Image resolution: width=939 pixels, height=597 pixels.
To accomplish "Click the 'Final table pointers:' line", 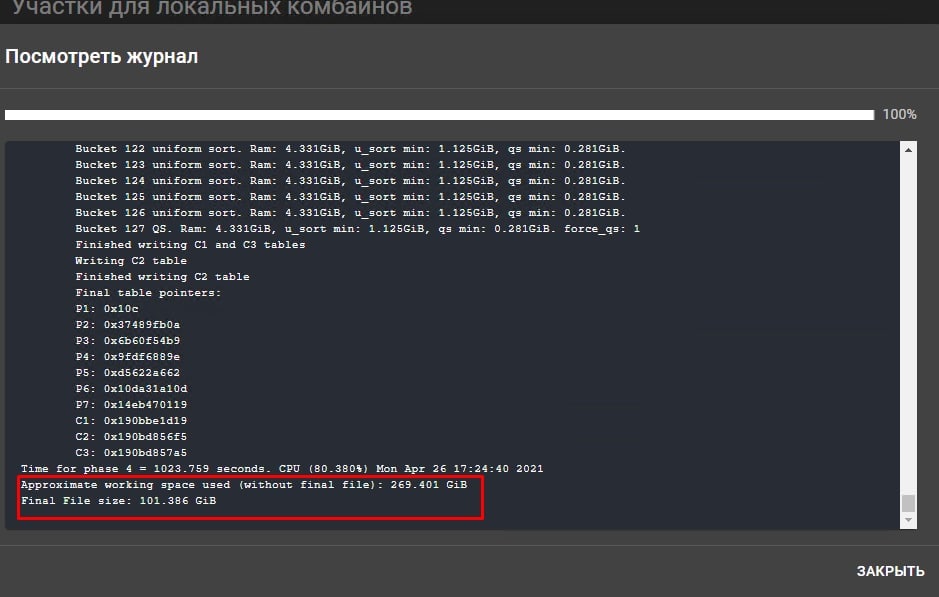I will coord(148,293).
